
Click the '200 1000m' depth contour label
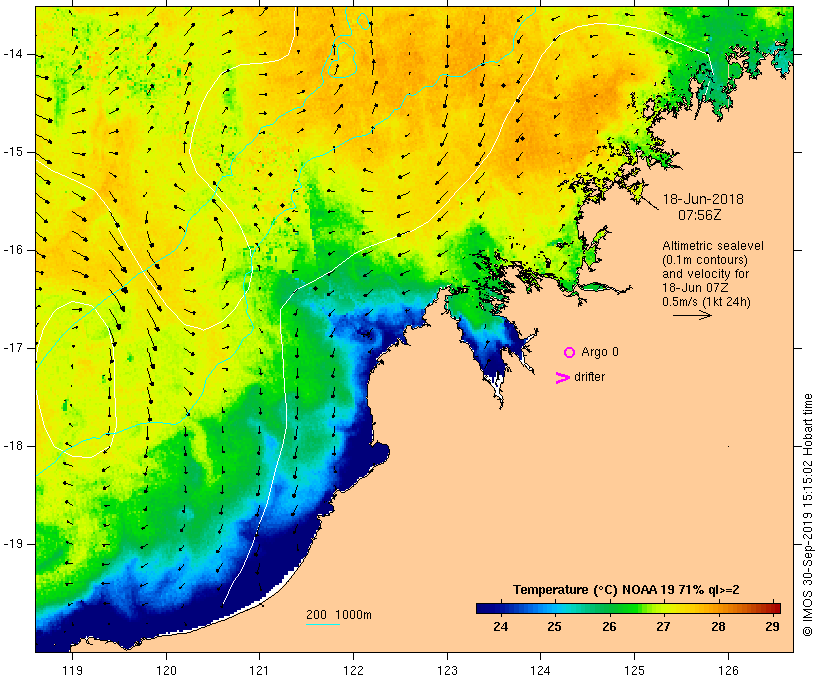339,615
